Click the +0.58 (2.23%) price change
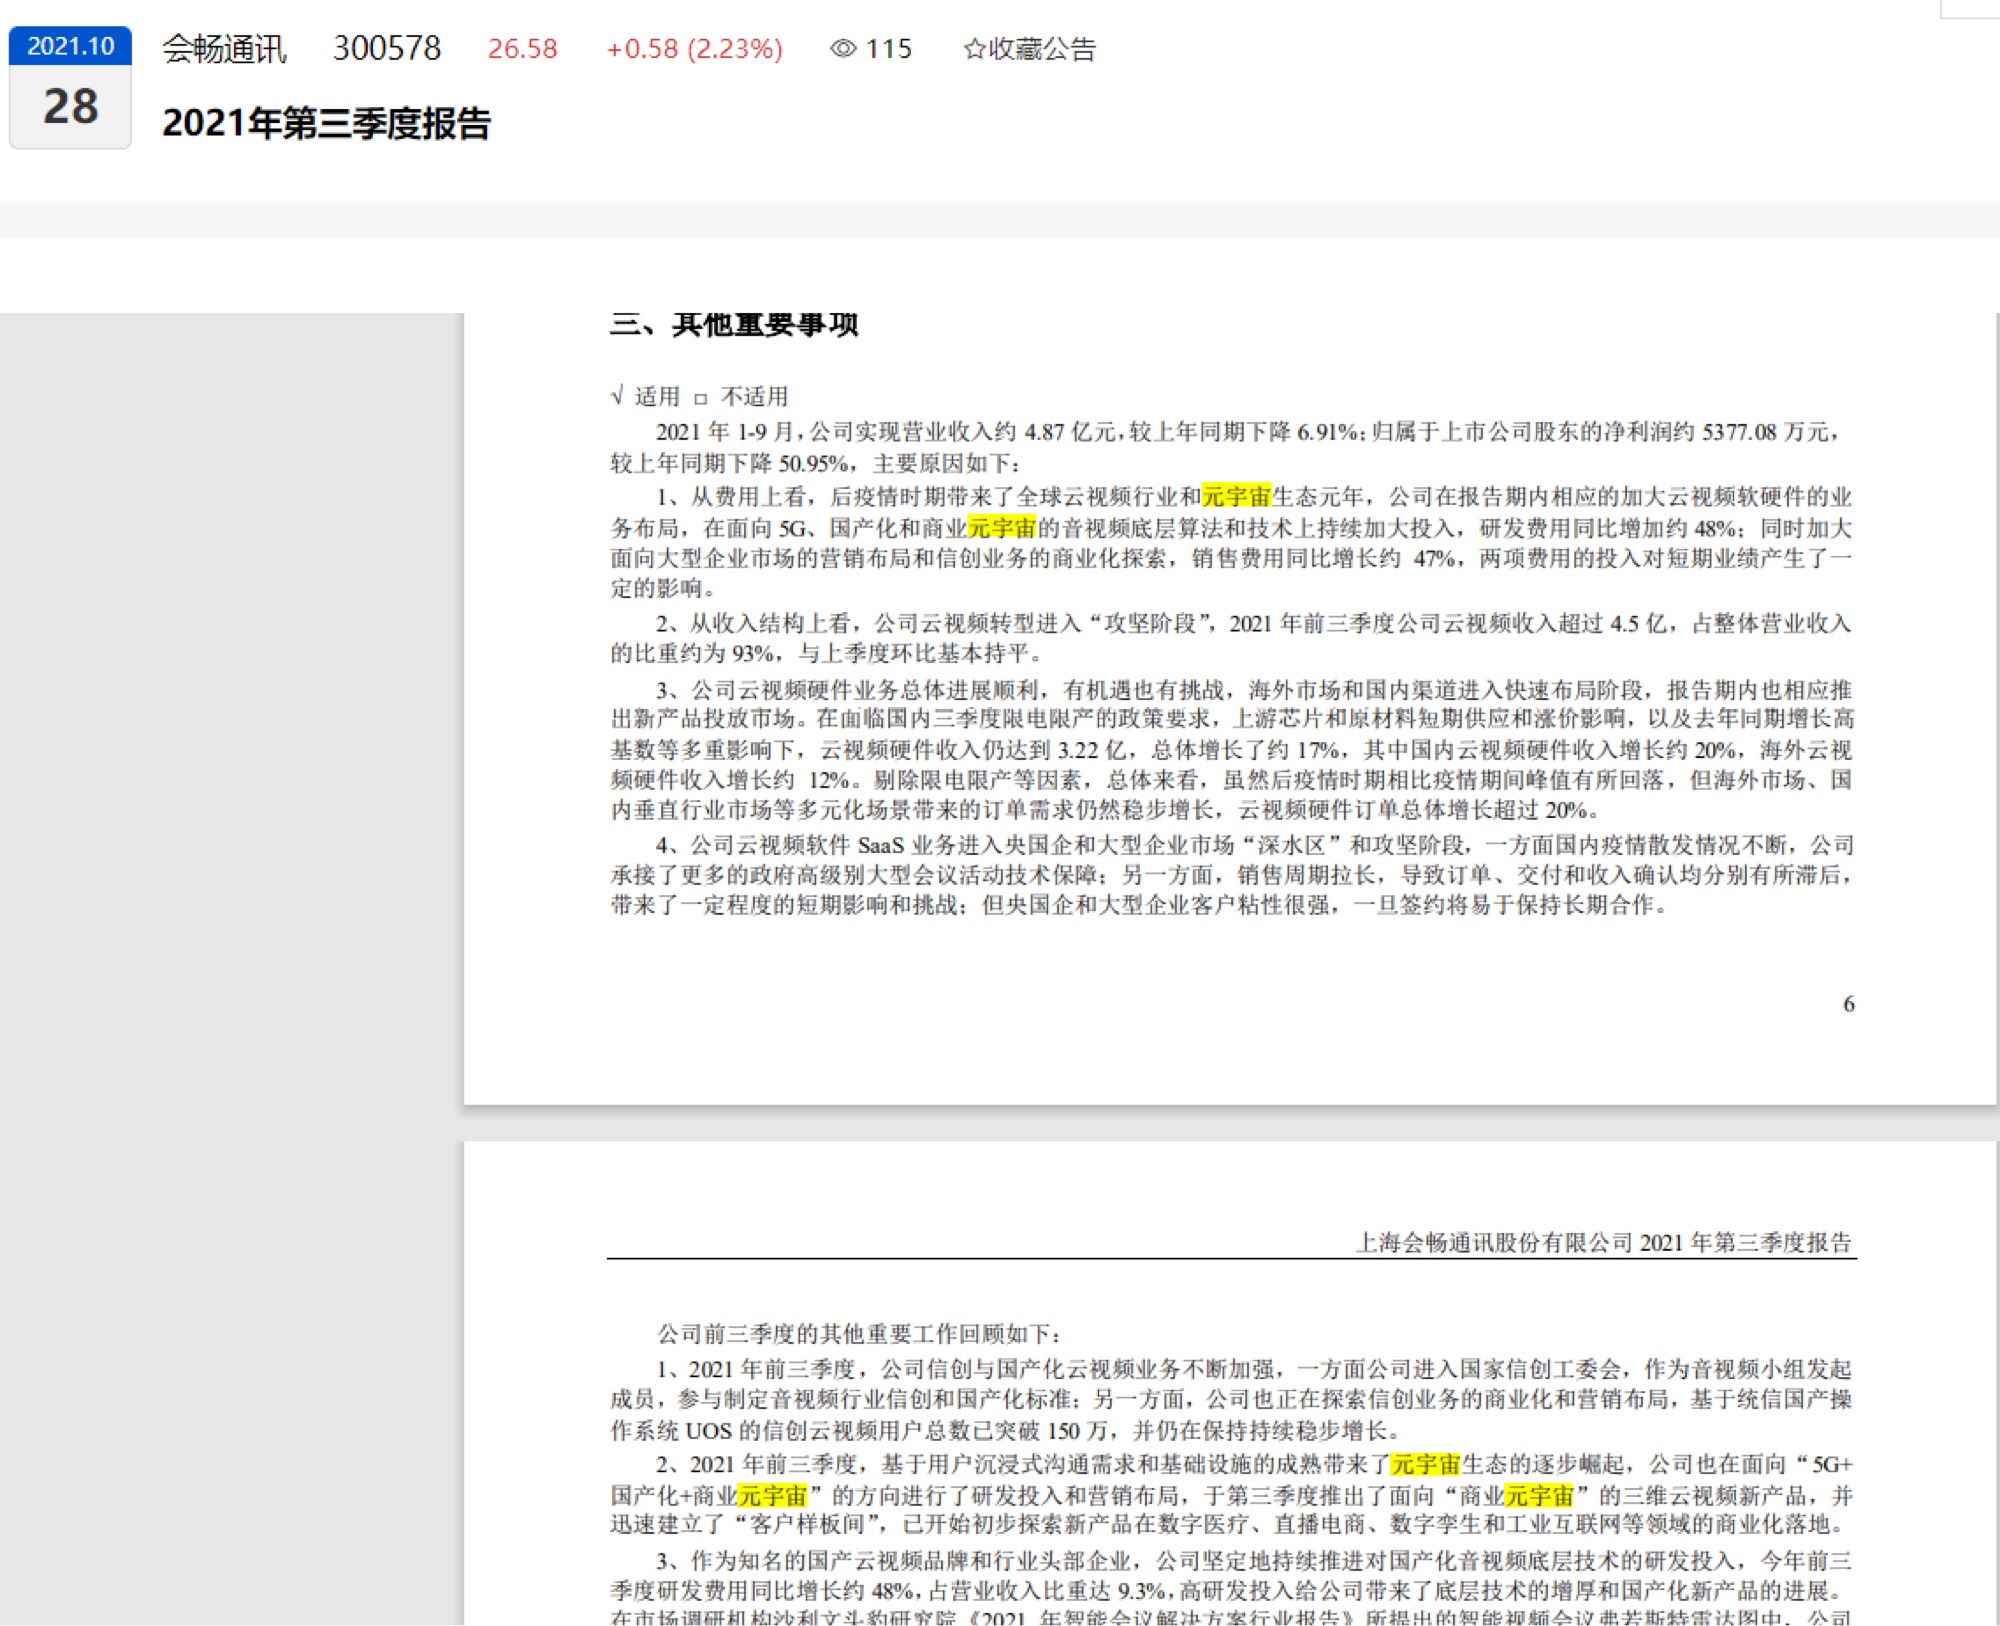This screenshot has height=1626, width=2000. coord(694,48)
